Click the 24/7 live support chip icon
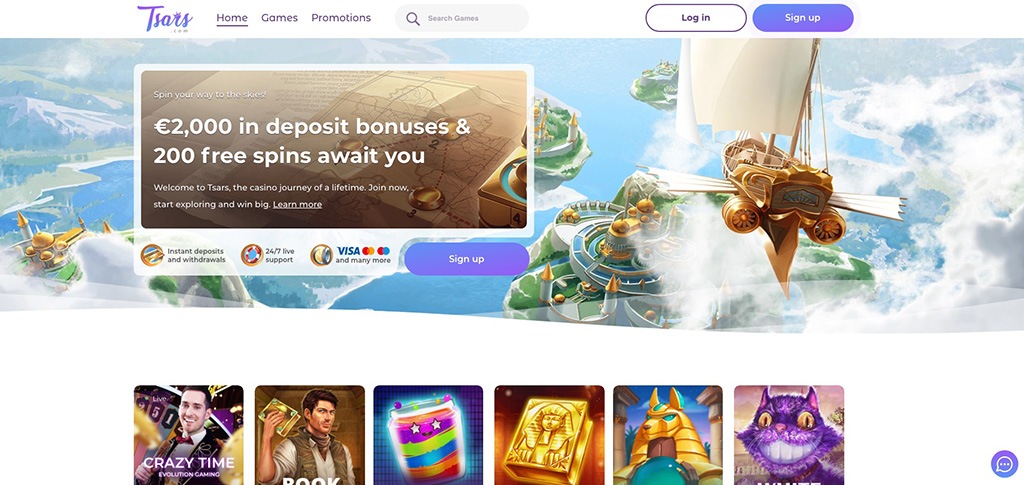Viewport: 1024px width, 485px height. coord(251,255)
